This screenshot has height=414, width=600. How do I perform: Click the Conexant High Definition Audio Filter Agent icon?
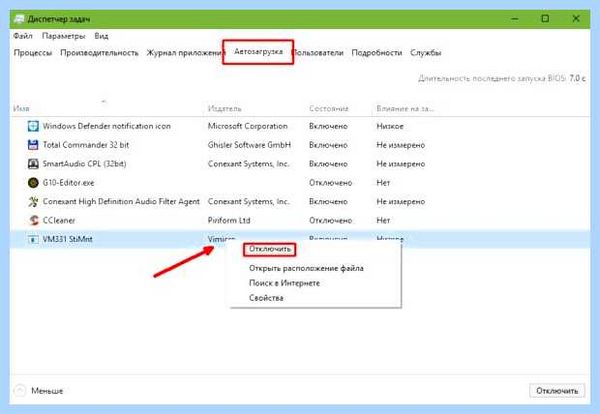pyautogui.click(x=33, y=201)
